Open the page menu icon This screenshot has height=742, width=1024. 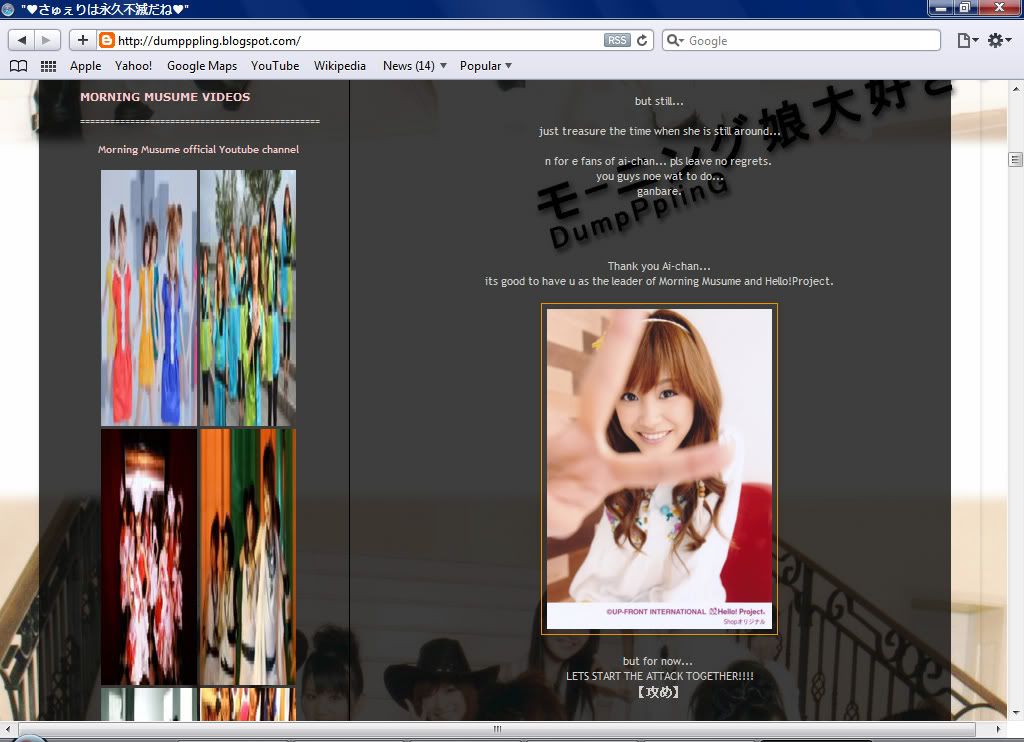click(967, 40)
